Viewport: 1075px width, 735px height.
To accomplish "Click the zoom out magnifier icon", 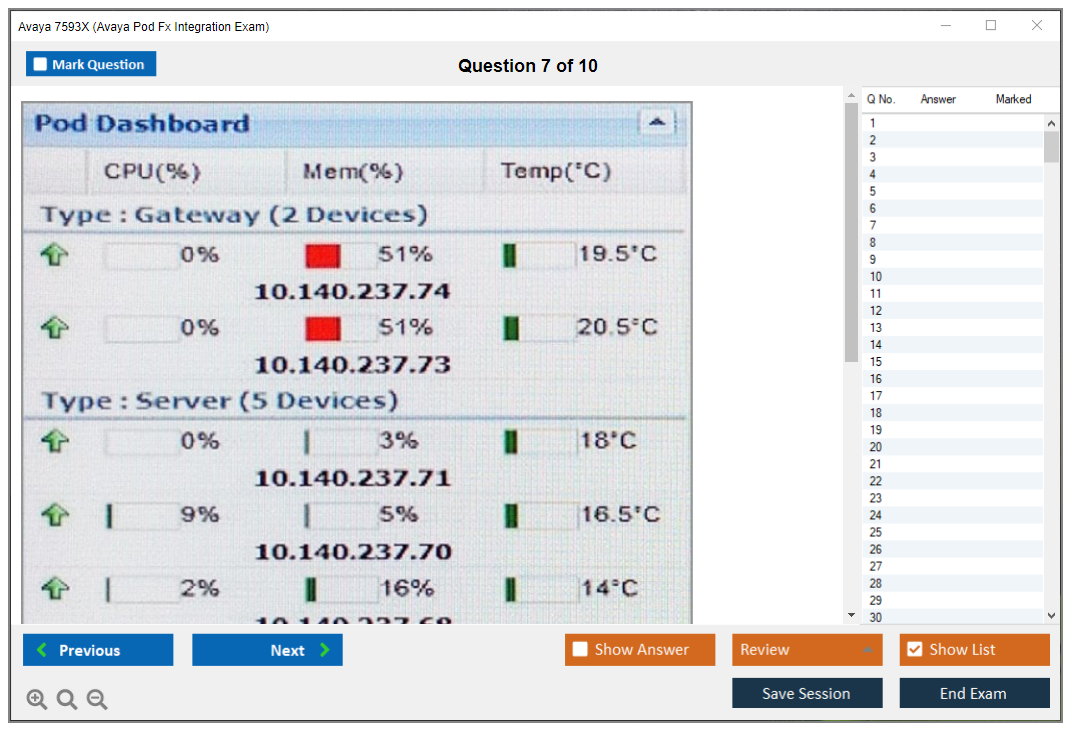I will 97,700.
